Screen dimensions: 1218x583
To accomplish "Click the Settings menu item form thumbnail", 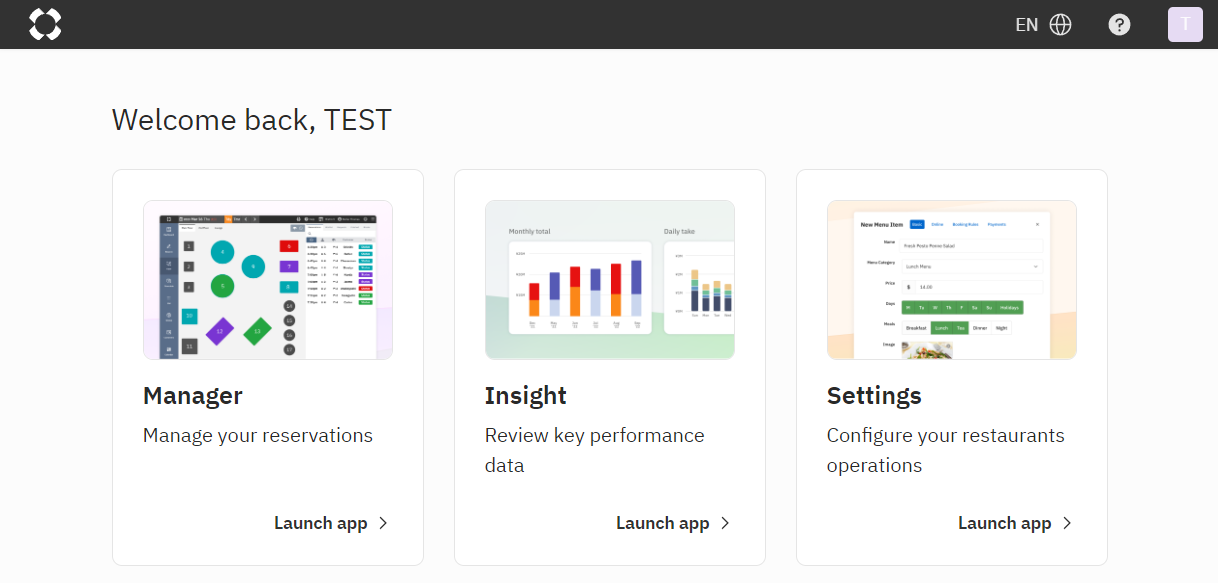I will pos(952,280).
